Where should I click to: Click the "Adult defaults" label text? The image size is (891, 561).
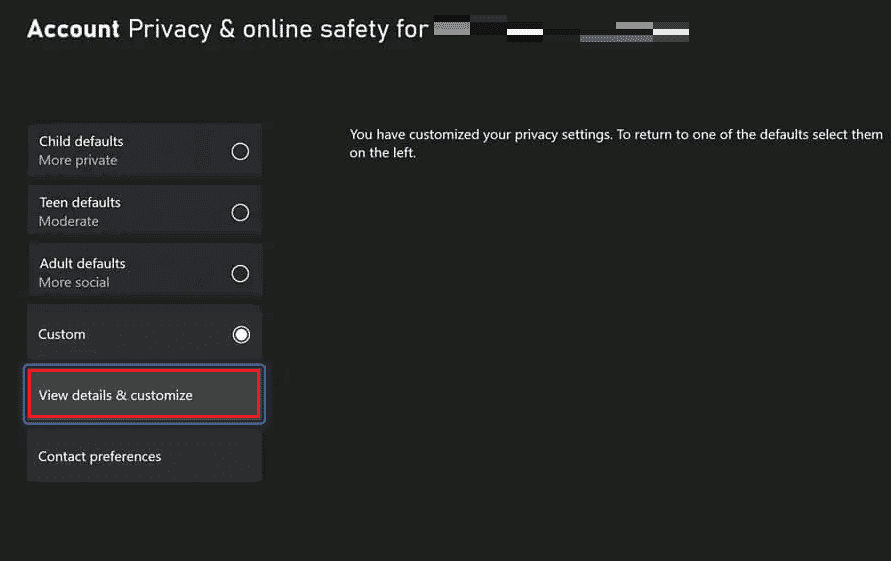click(x=82, y=263)
